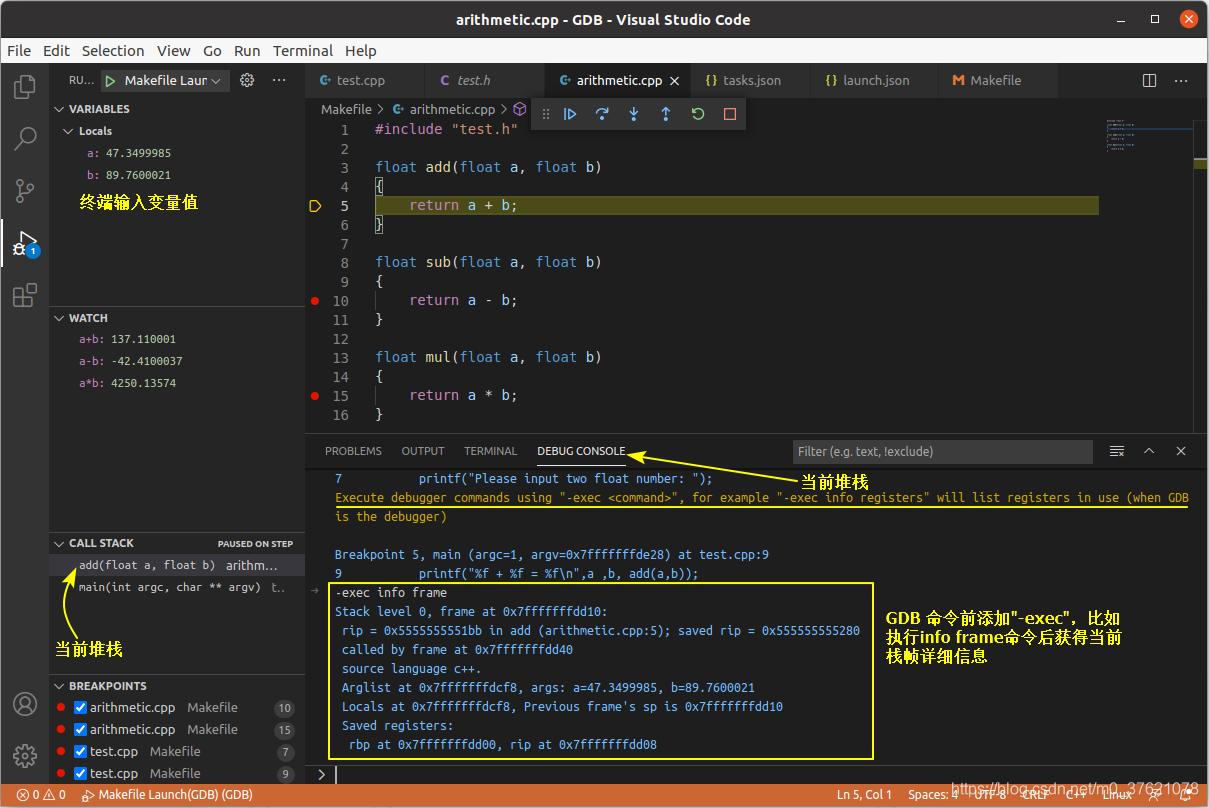
Task: Switch to the test.cpp editor tab
Action: click(x=365, y=80)
